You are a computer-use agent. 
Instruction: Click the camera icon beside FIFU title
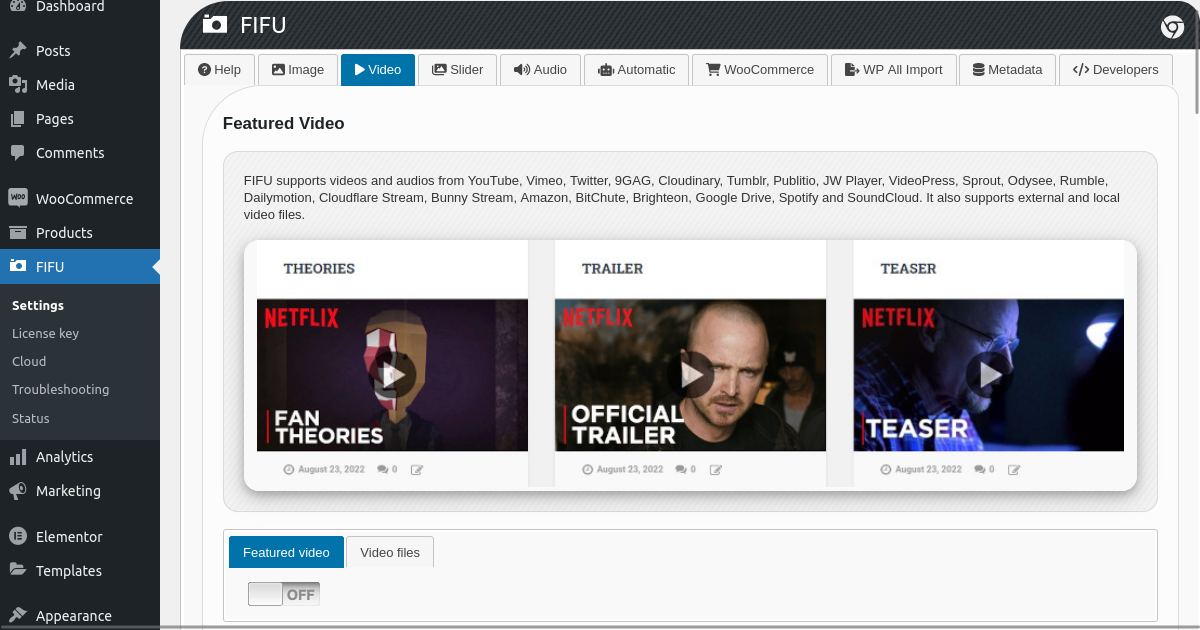(x=214, y=25)
